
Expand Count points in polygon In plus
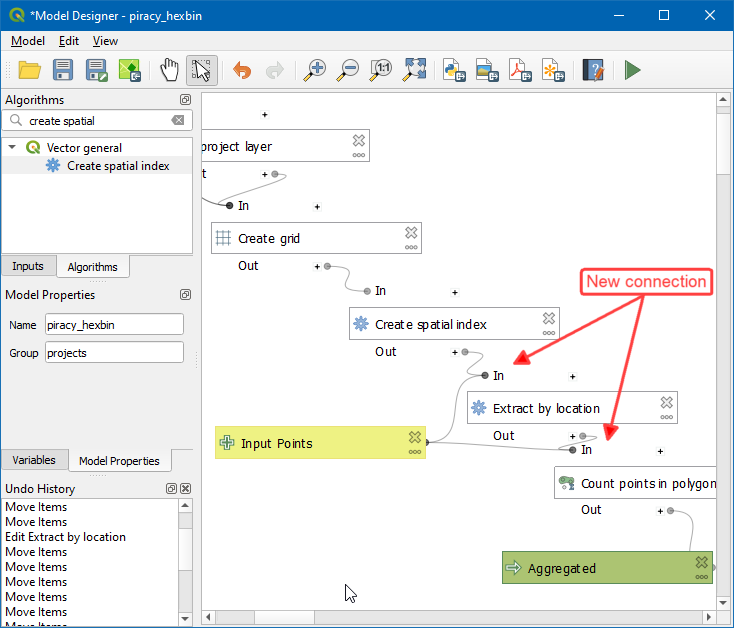(660, 452)
